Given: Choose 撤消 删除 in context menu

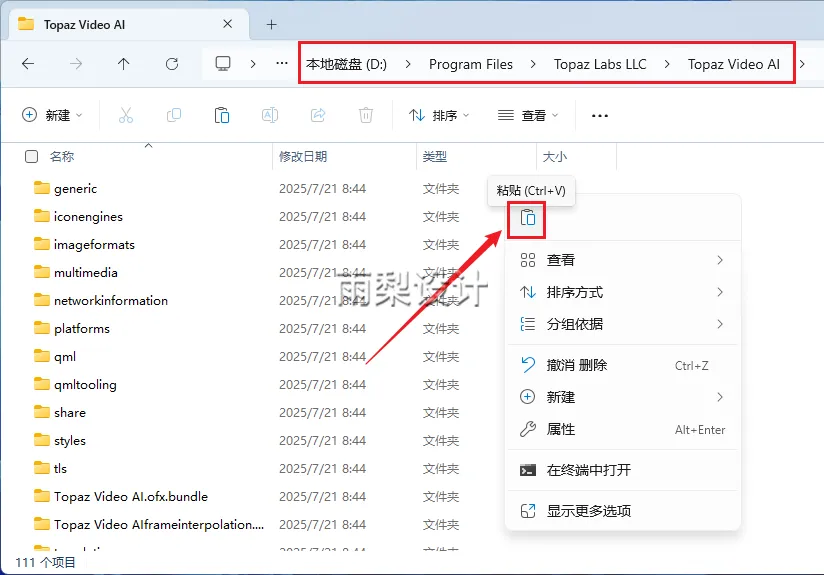Looking at the screenshot, I should pyautogui.click(x=623, y=365).
